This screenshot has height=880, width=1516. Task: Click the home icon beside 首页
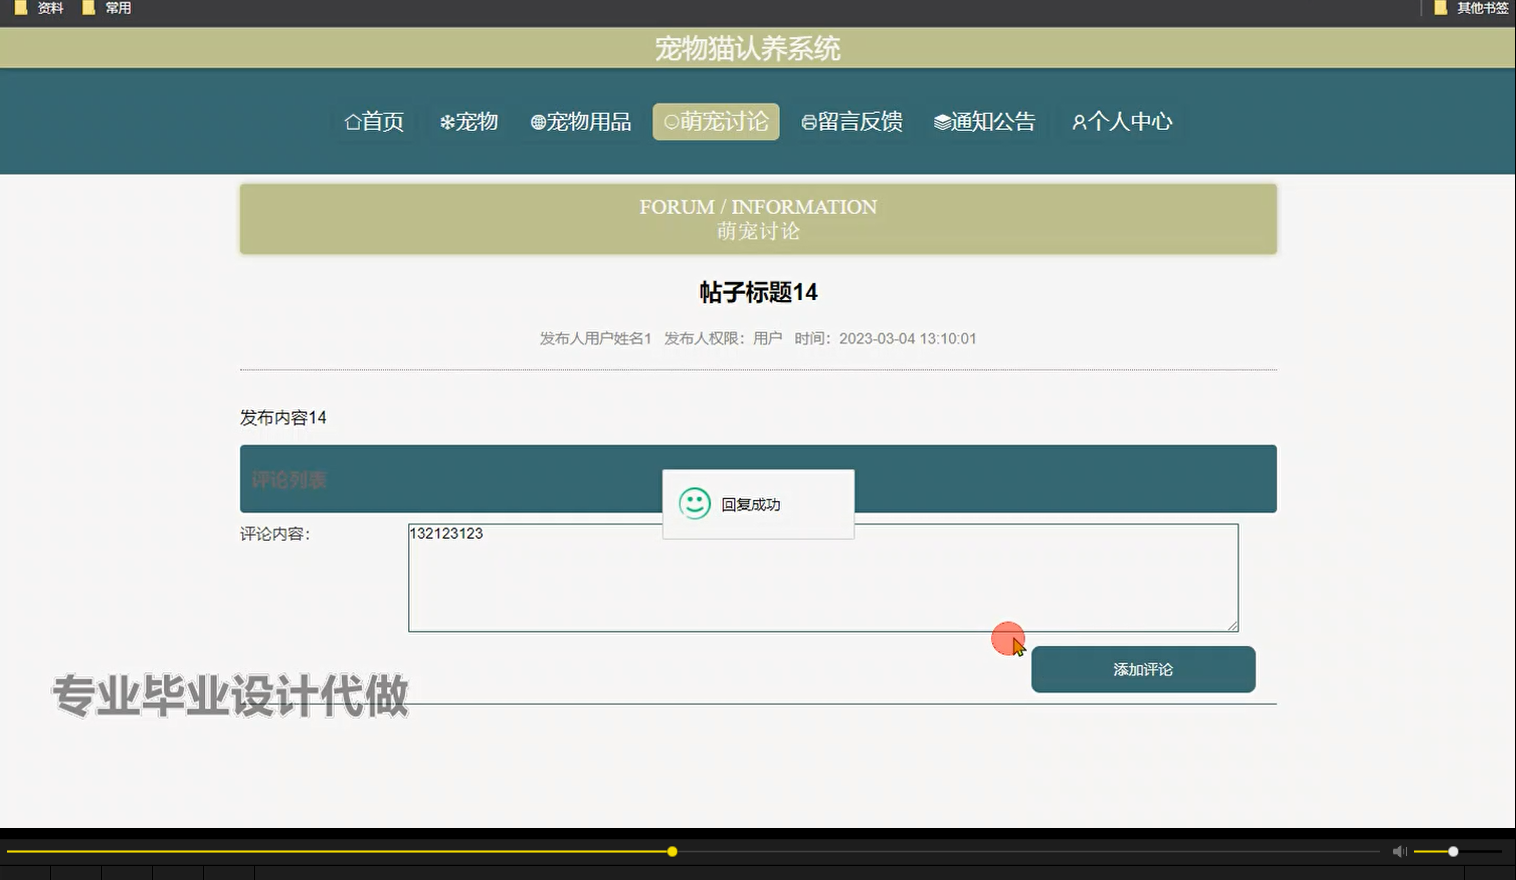click(x=351, y=121)
